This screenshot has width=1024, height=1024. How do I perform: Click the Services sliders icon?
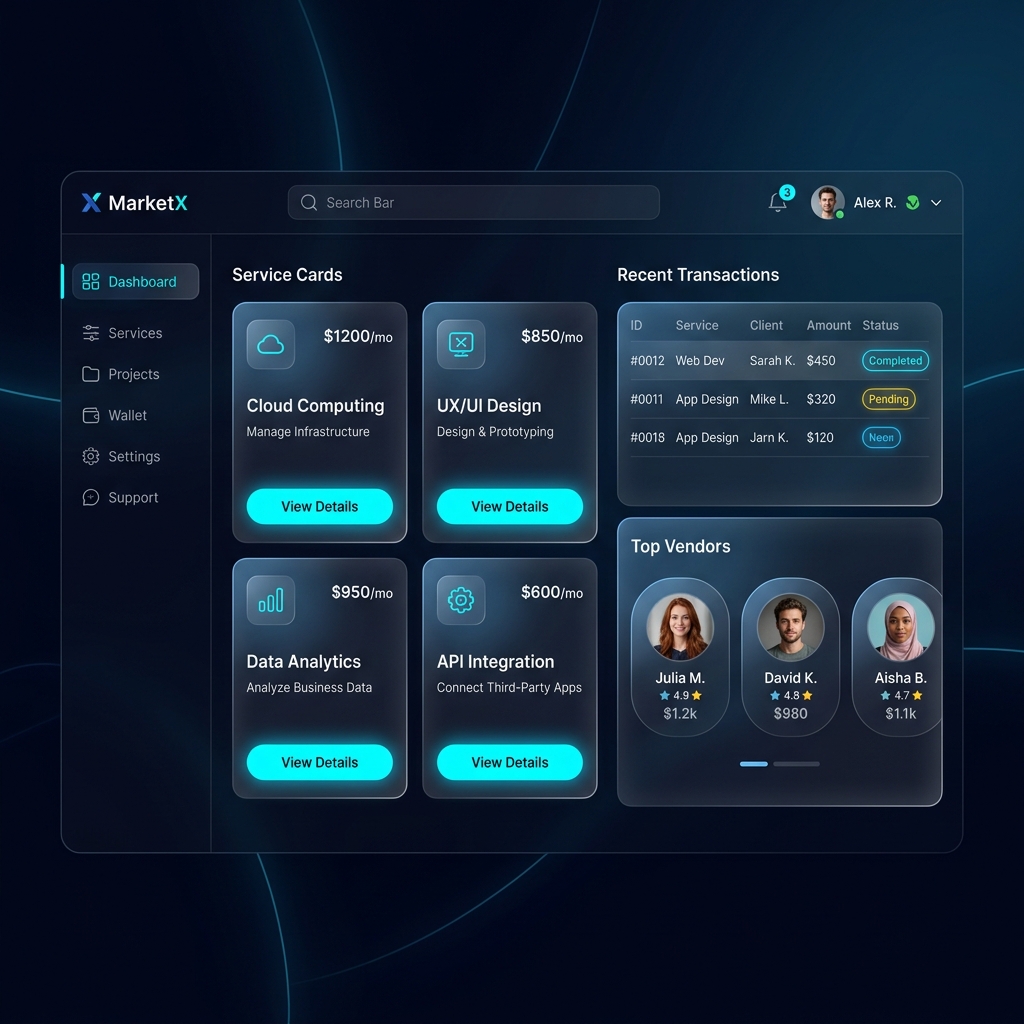click(x=91, y=333)
